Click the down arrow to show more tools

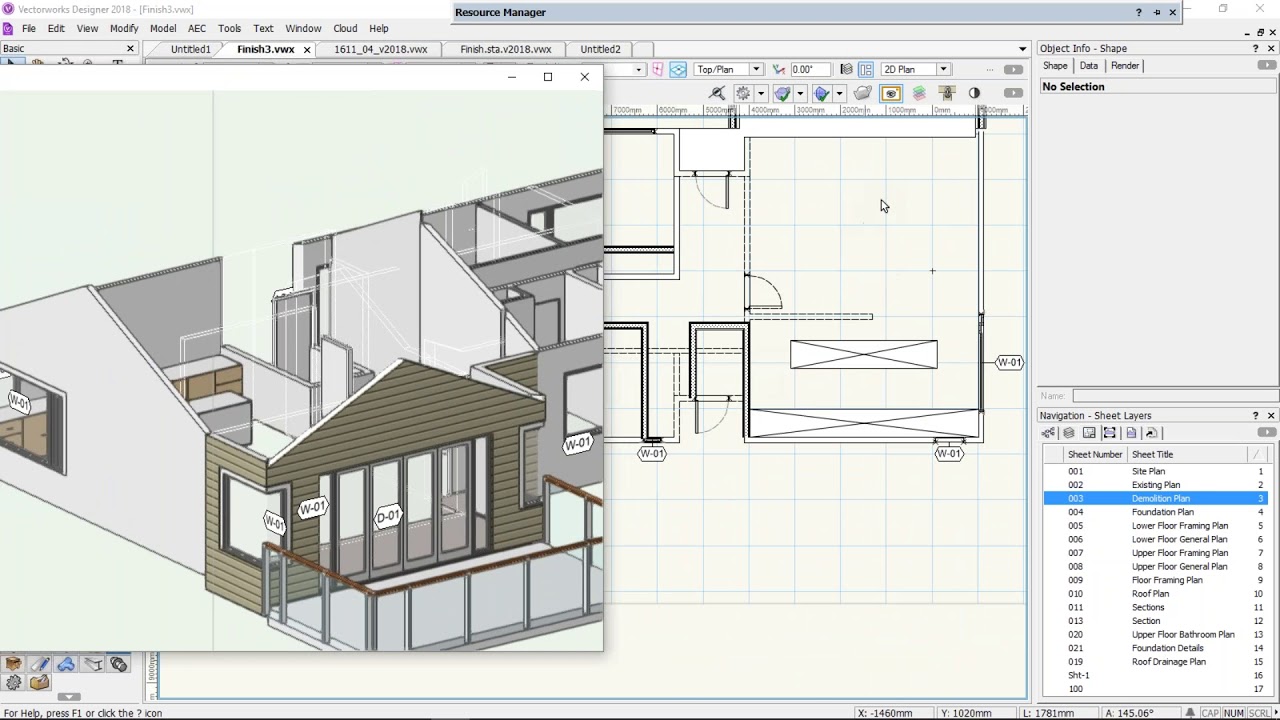coord(68,699)
